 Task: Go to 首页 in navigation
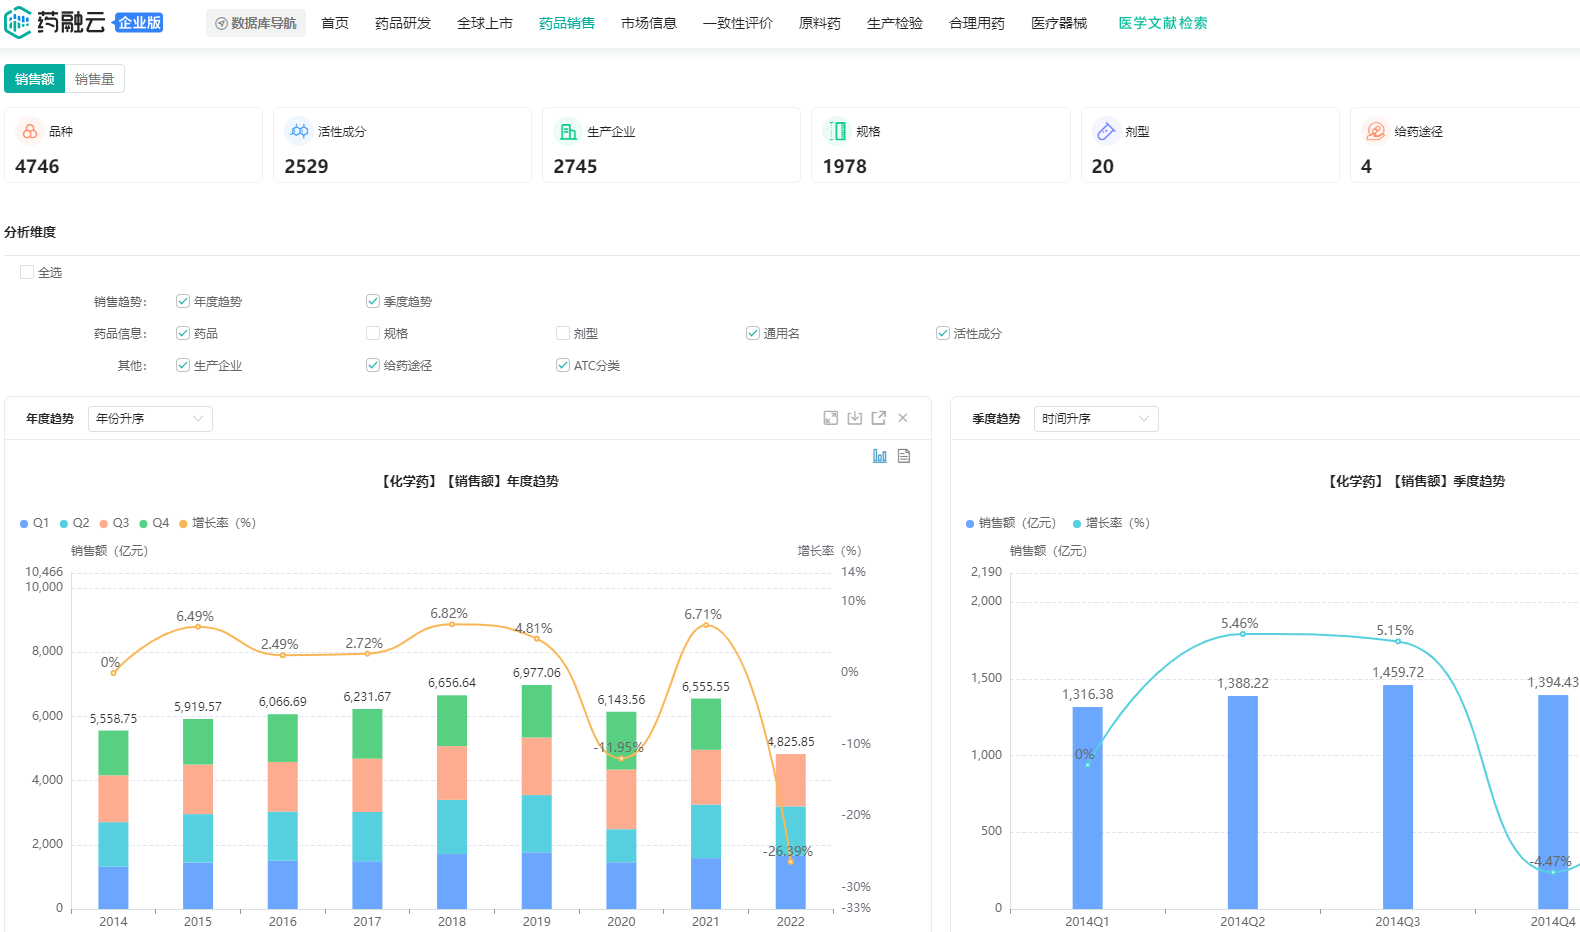pos(335,23)
